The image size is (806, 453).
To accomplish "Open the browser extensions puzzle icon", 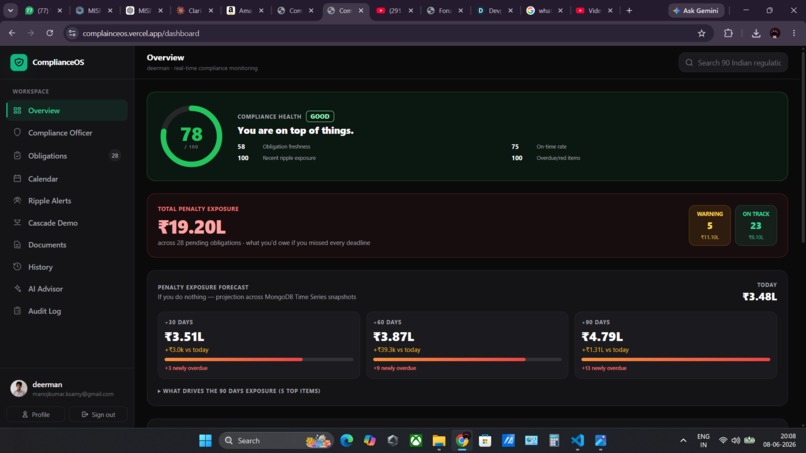I will click(x=728, y=33).
